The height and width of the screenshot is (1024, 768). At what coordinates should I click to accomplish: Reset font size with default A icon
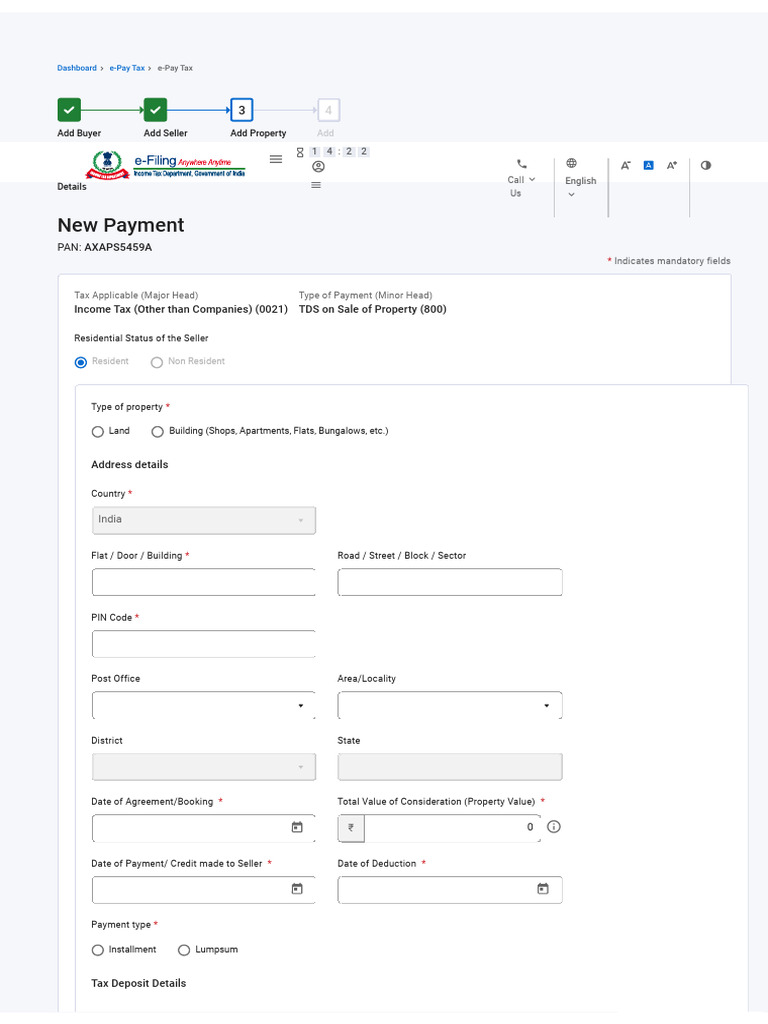coord(648,165)
